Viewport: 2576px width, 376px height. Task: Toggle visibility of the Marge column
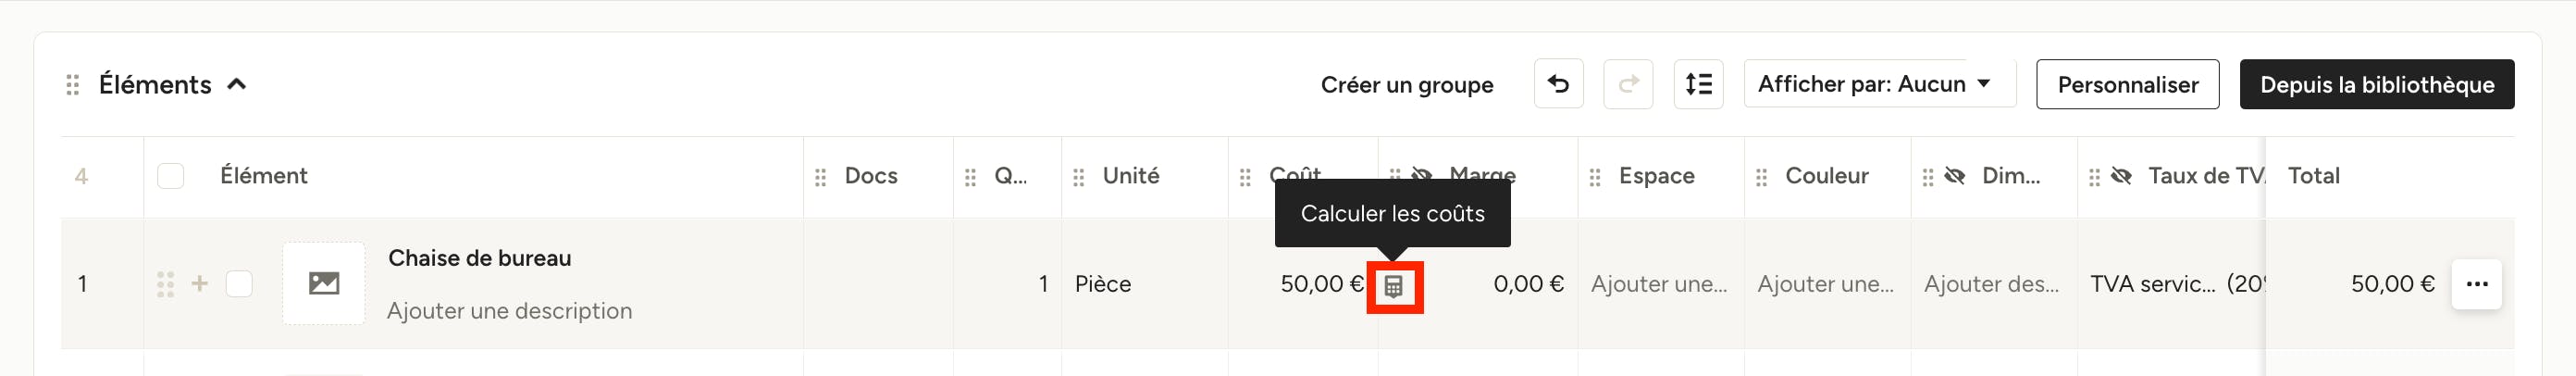1421,176
